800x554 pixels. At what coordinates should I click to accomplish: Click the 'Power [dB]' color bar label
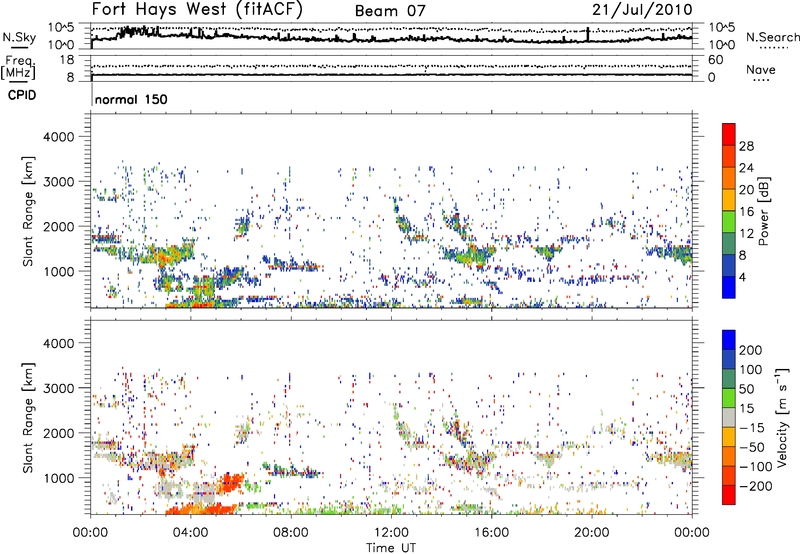tap(764, 211)
